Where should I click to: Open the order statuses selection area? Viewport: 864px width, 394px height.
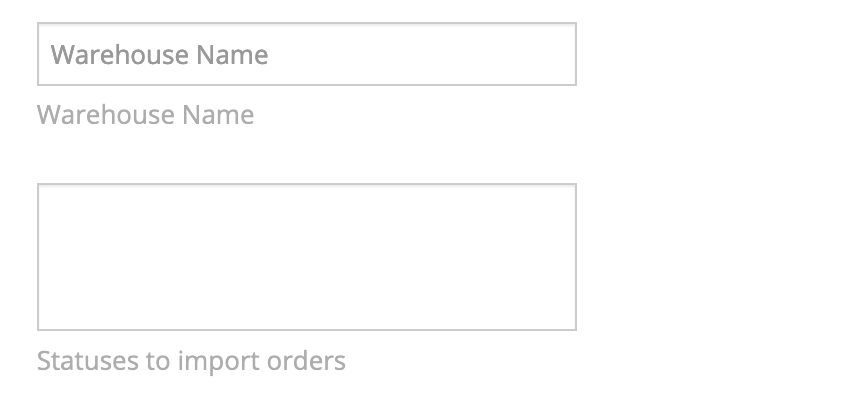(x=307, y=257)
